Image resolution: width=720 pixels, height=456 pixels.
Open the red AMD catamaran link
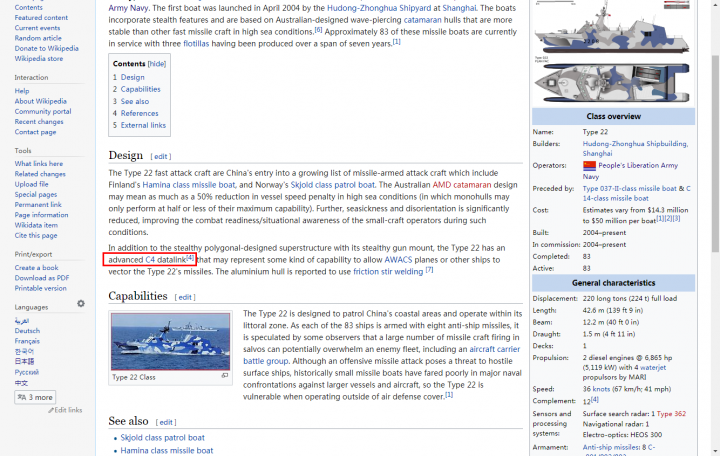tap(462, 185)
